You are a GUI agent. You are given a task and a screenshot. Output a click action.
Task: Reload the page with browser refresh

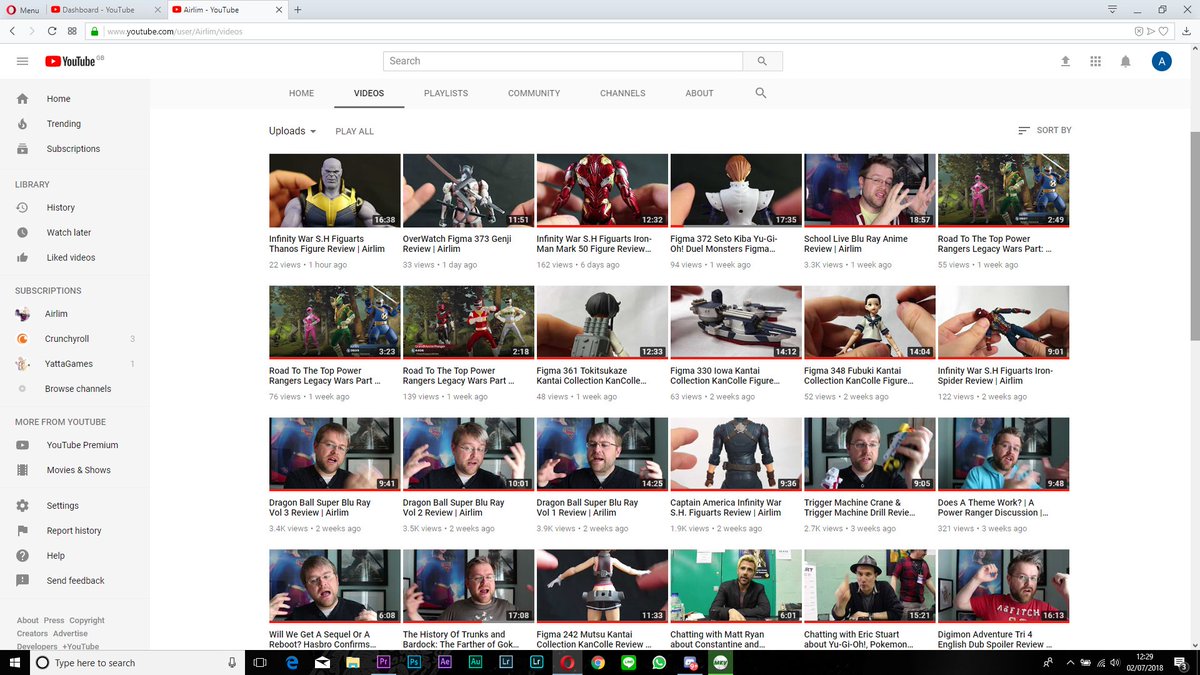(52, 31)
